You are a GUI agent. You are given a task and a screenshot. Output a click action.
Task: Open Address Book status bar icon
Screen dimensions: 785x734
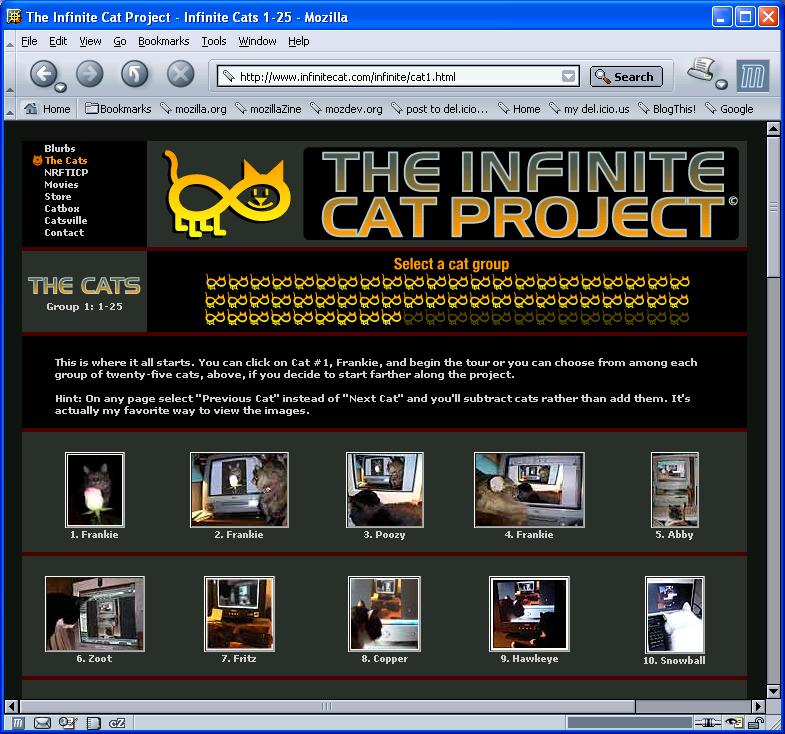pyautogui.click(x=94, y=722)
